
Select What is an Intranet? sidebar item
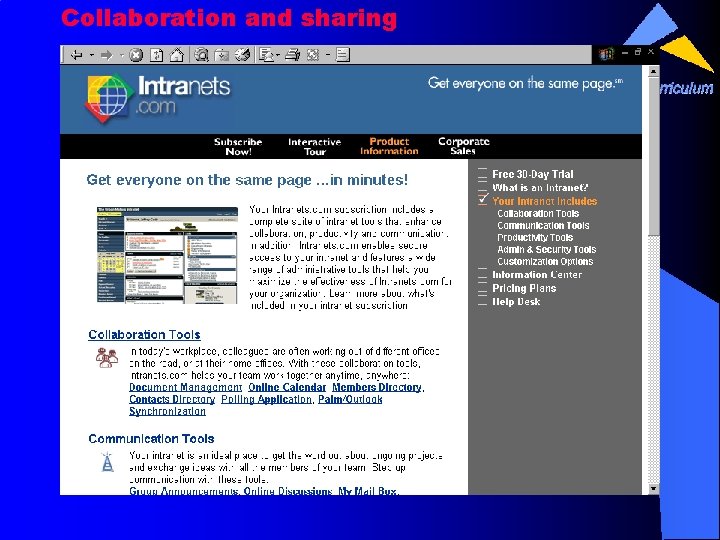(540, 187)
